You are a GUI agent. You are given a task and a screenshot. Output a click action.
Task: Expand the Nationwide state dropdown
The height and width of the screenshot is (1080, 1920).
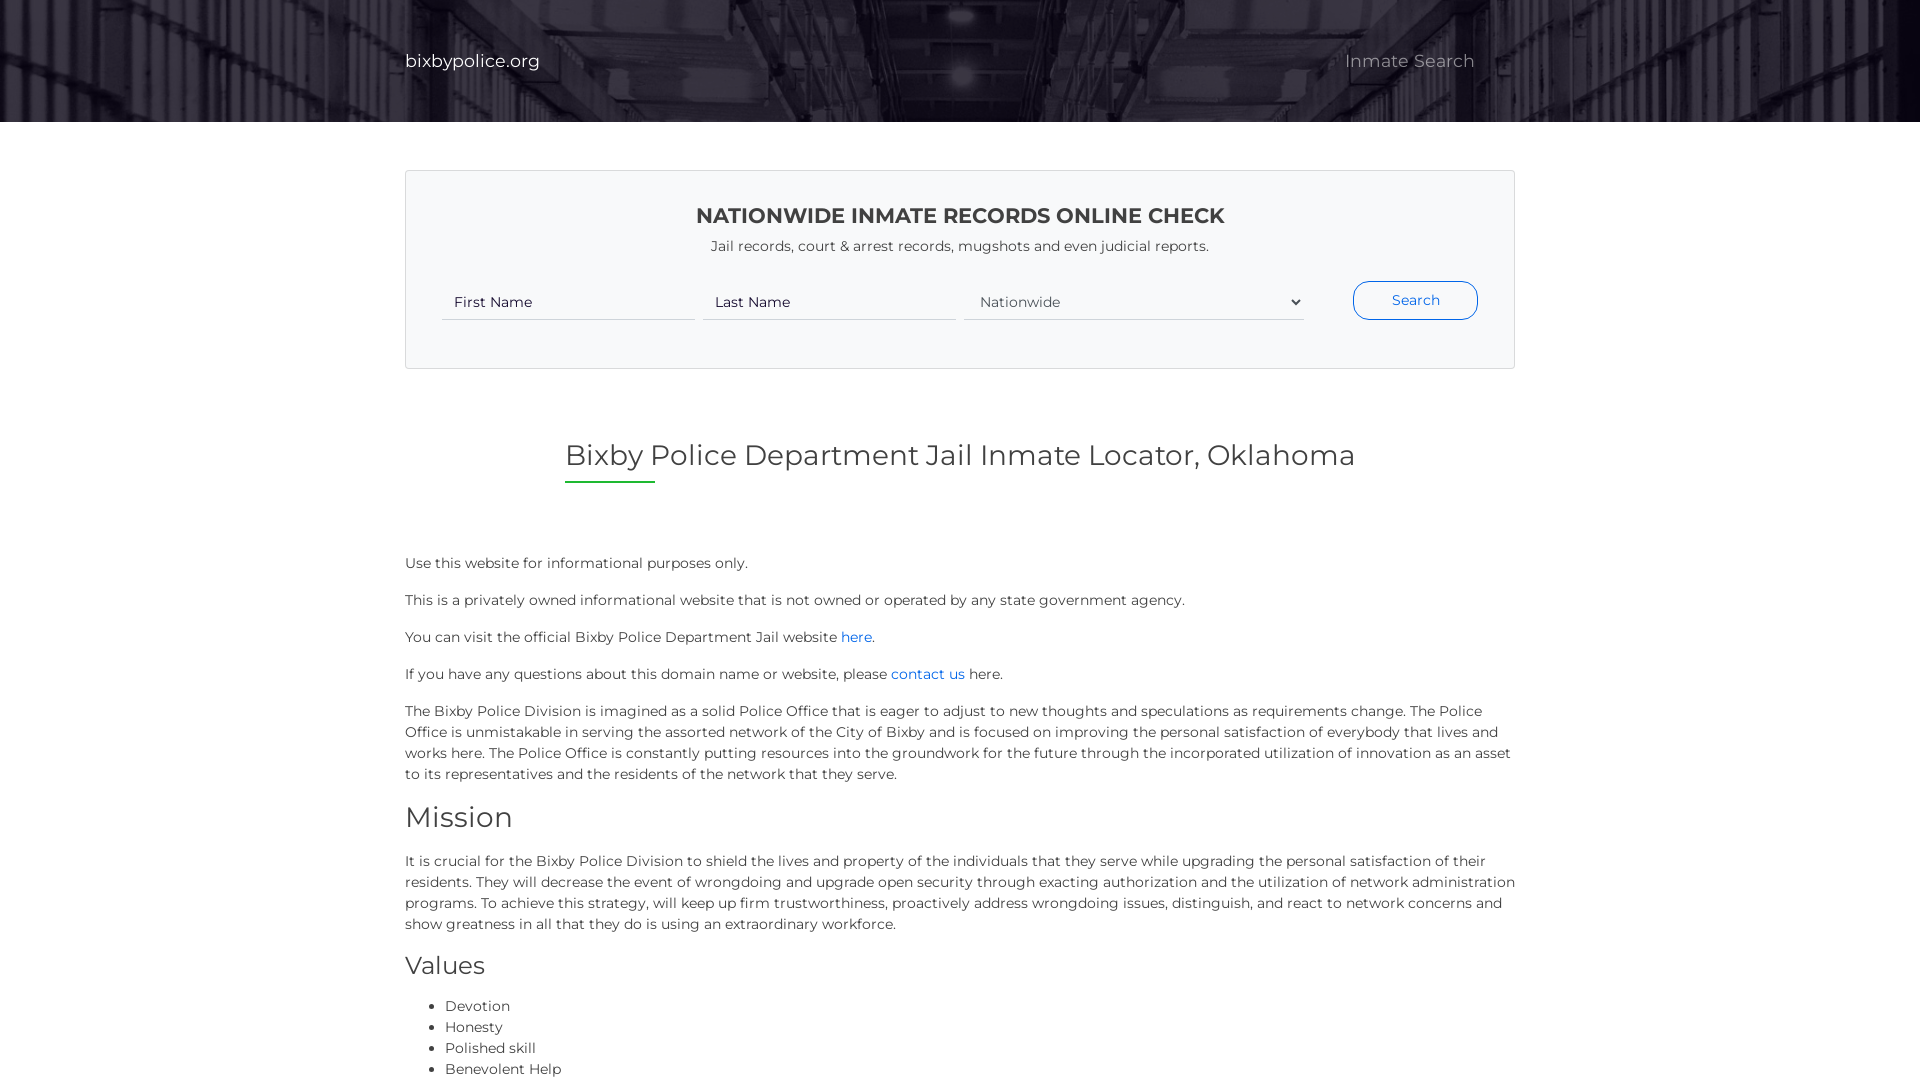pos(1134,302)
